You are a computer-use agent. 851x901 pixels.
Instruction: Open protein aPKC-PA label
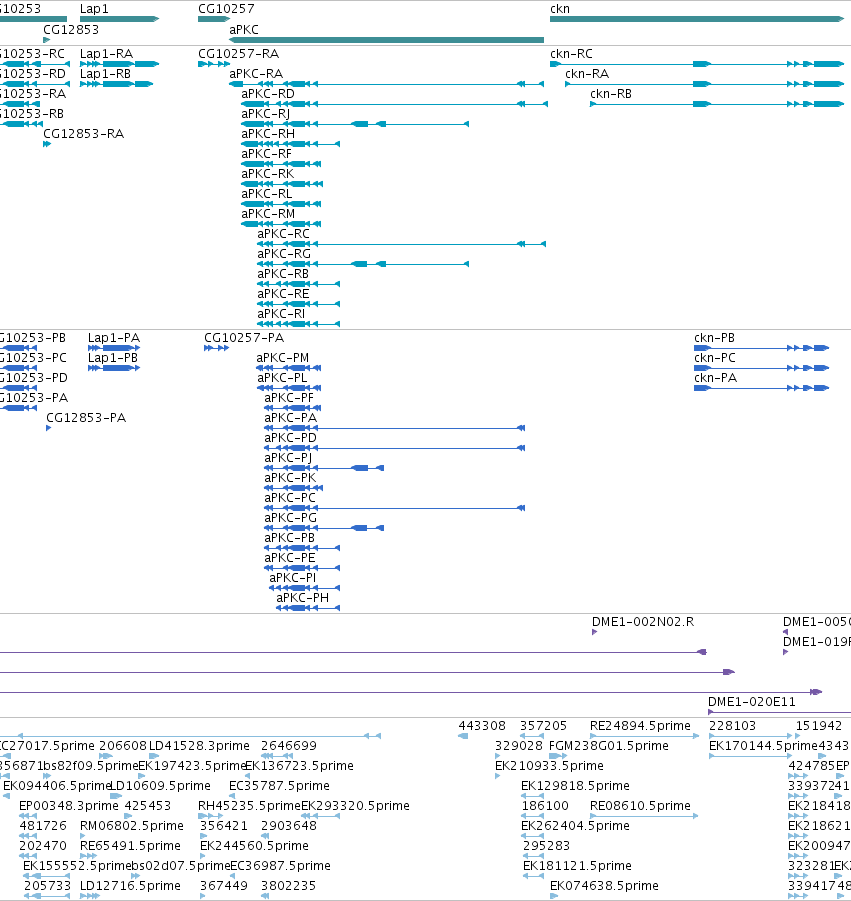(291, 418)
